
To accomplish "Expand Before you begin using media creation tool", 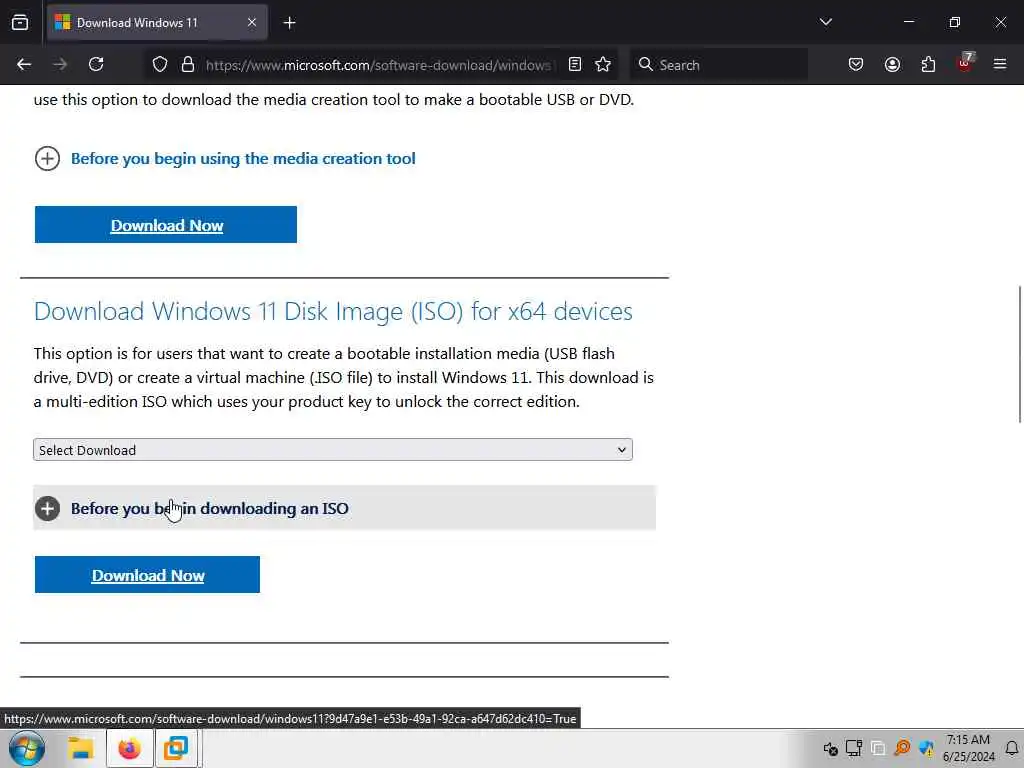I will 243,159.
